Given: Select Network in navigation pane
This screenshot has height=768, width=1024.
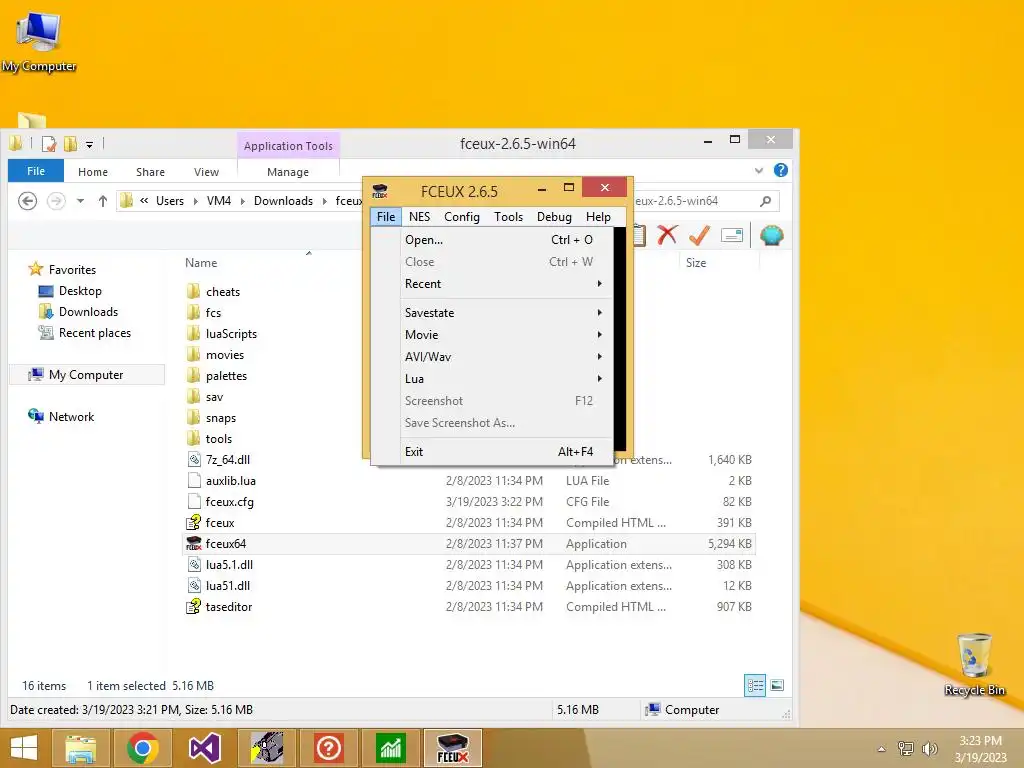Looking at the screenshot, I should 71,417.
